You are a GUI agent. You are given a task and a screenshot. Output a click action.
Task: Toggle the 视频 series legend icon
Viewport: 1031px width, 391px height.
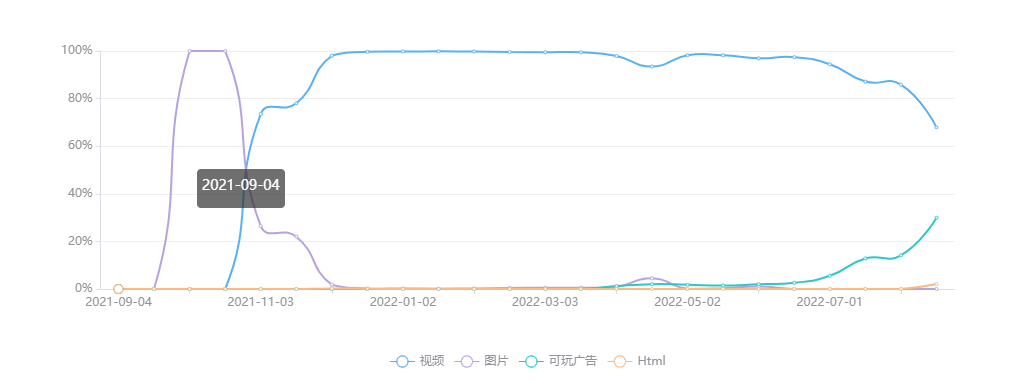tap(402, 361)
